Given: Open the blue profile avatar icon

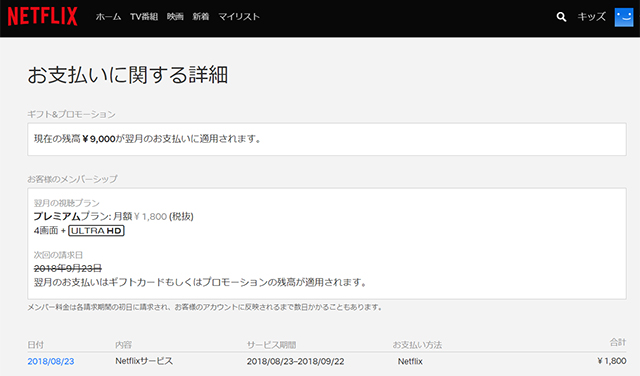Looking at the screenshot, I should (x=624, y=17).
